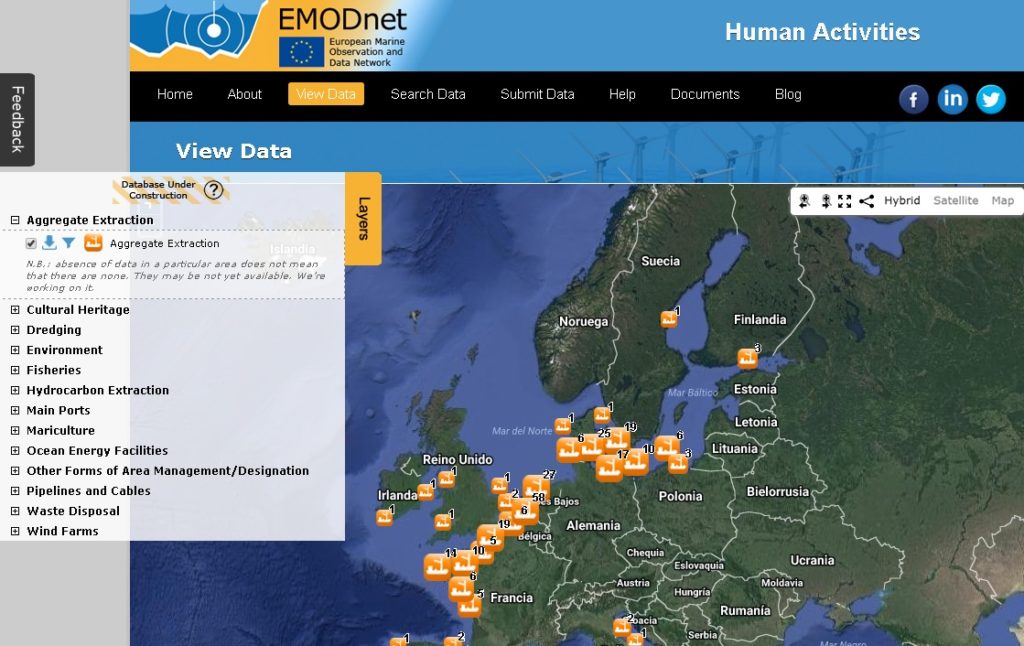
Task: Click the blue download icon for Aggregate Extraction
Action: (49, 244)
